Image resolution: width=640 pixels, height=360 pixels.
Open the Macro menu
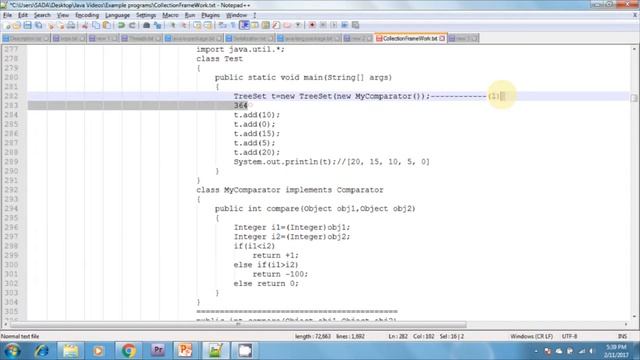[170, 15]
